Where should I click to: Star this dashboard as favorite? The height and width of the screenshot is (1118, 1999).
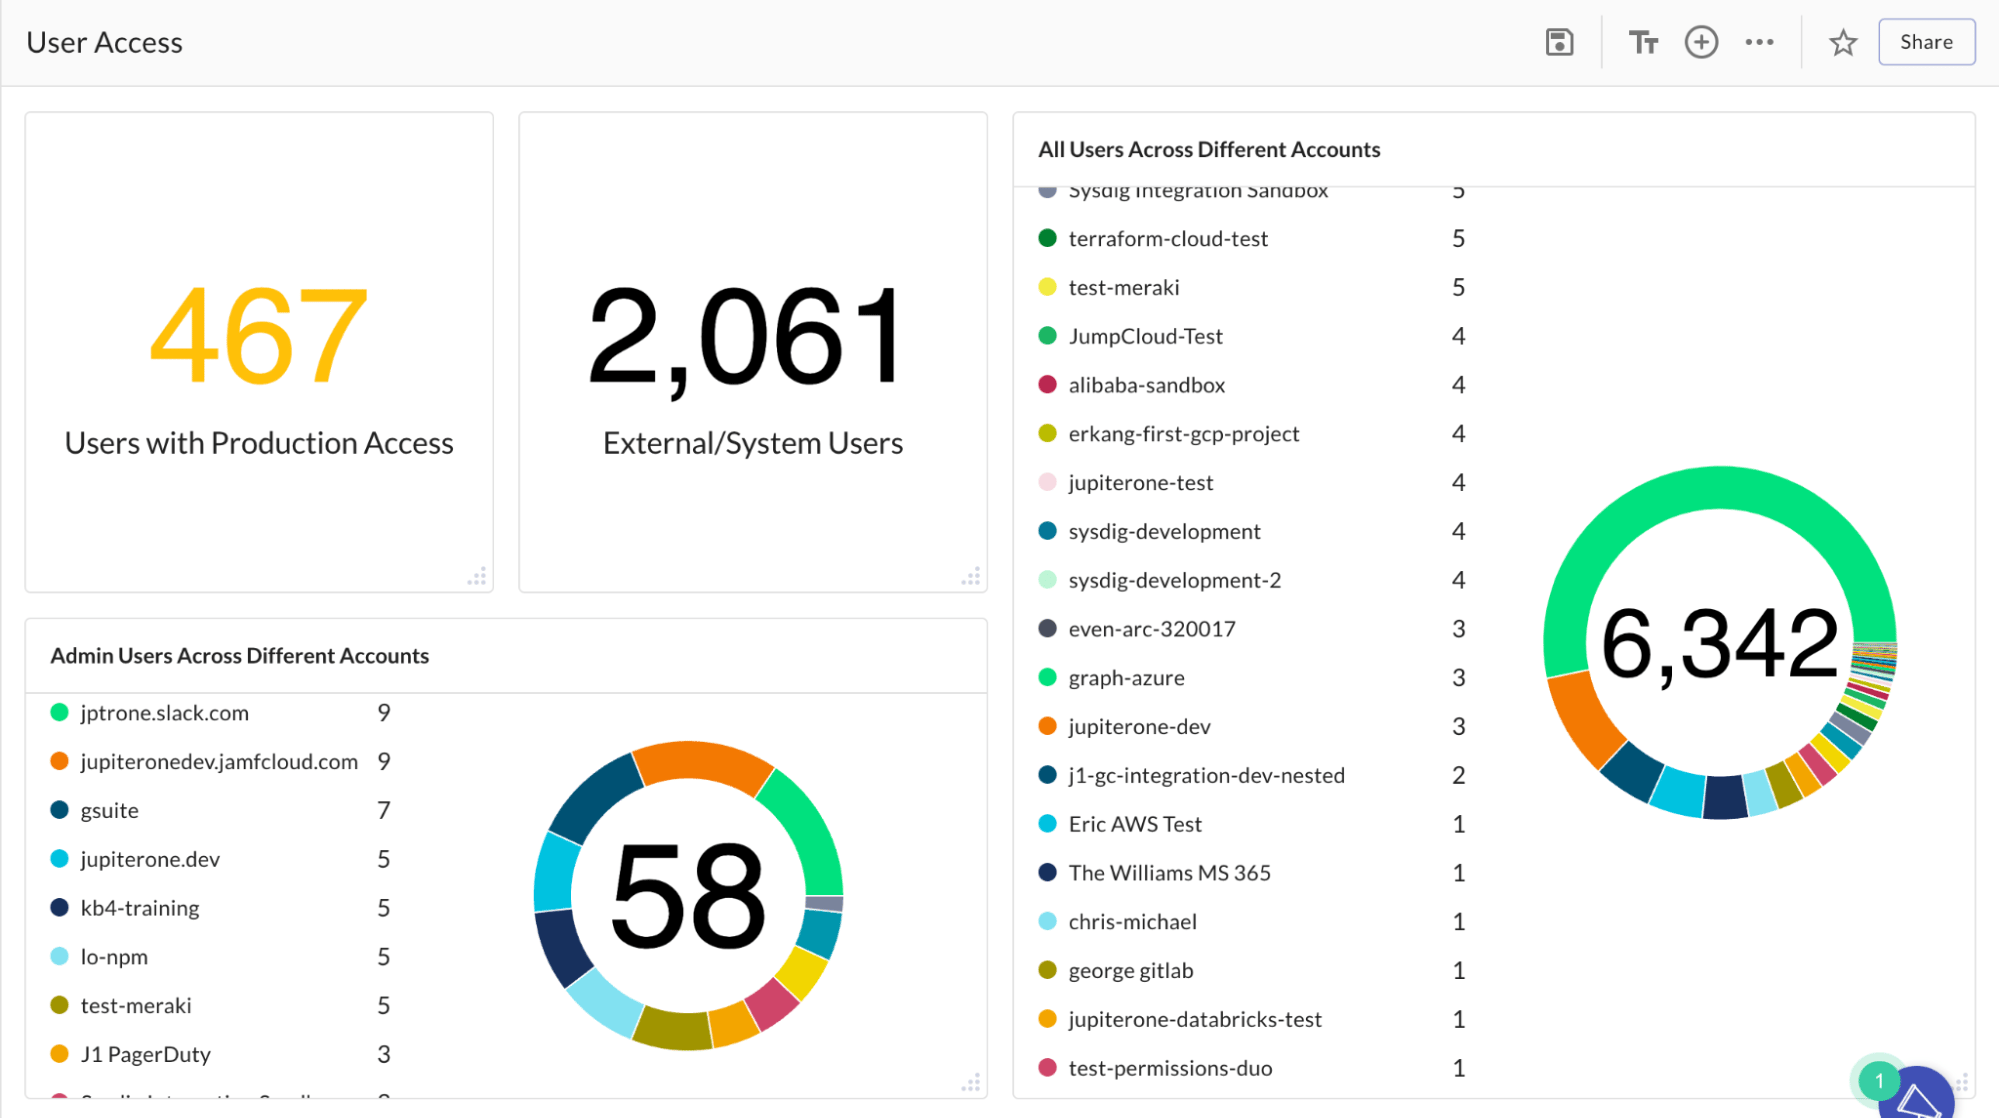(1842, 42)
